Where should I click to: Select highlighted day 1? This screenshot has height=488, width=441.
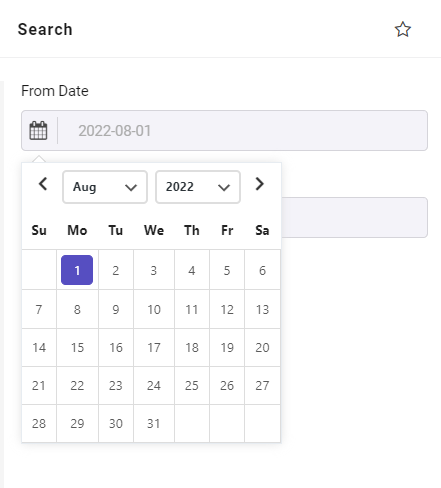coord(77,270)
